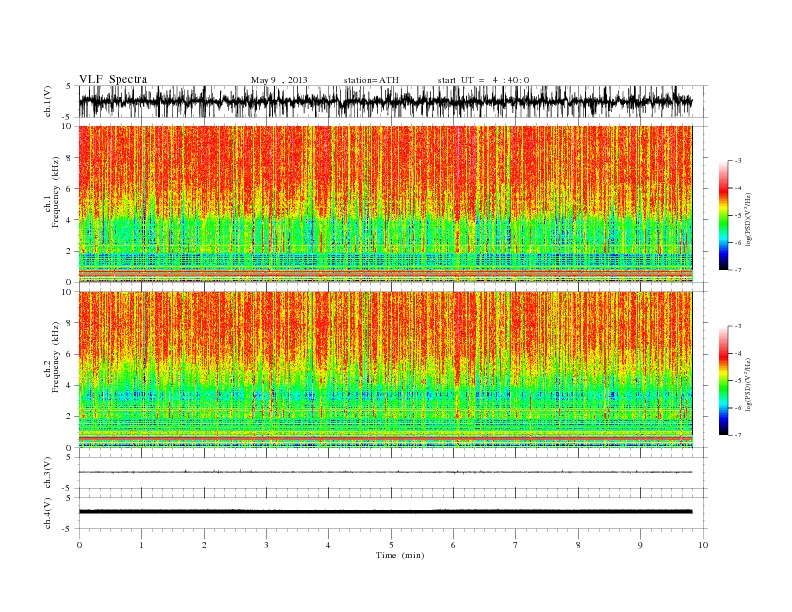Click the "ch.1(V)" waveform axis label
Image resolution: width=792 pixels, height=612 pixels.
tap(47, 101)
